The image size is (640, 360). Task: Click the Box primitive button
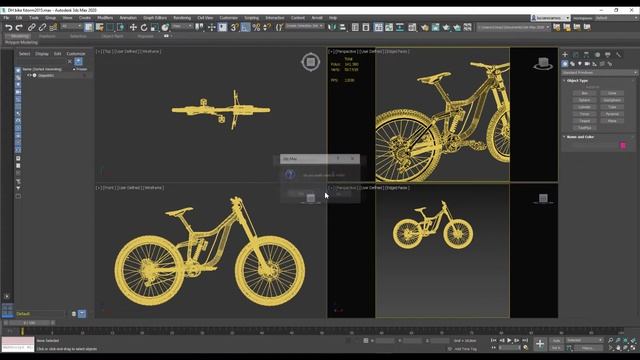point(584,93)
